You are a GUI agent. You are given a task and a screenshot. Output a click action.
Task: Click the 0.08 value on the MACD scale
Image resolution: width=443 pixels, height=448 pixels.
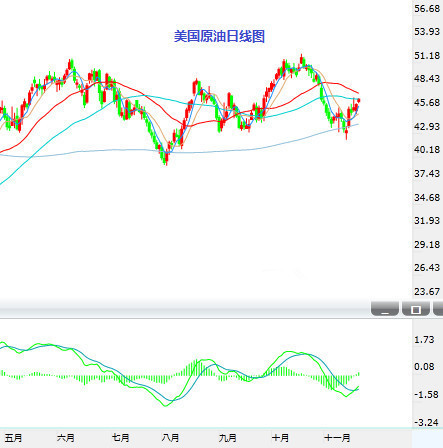424,367
